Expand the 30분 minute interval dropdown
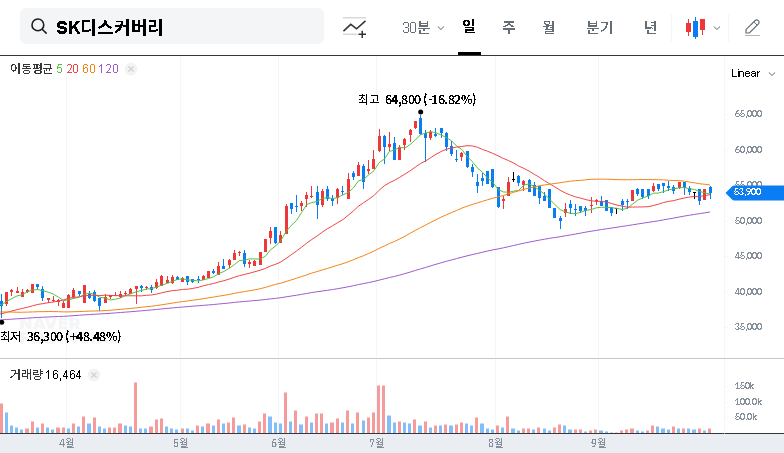 coord(424,28)
